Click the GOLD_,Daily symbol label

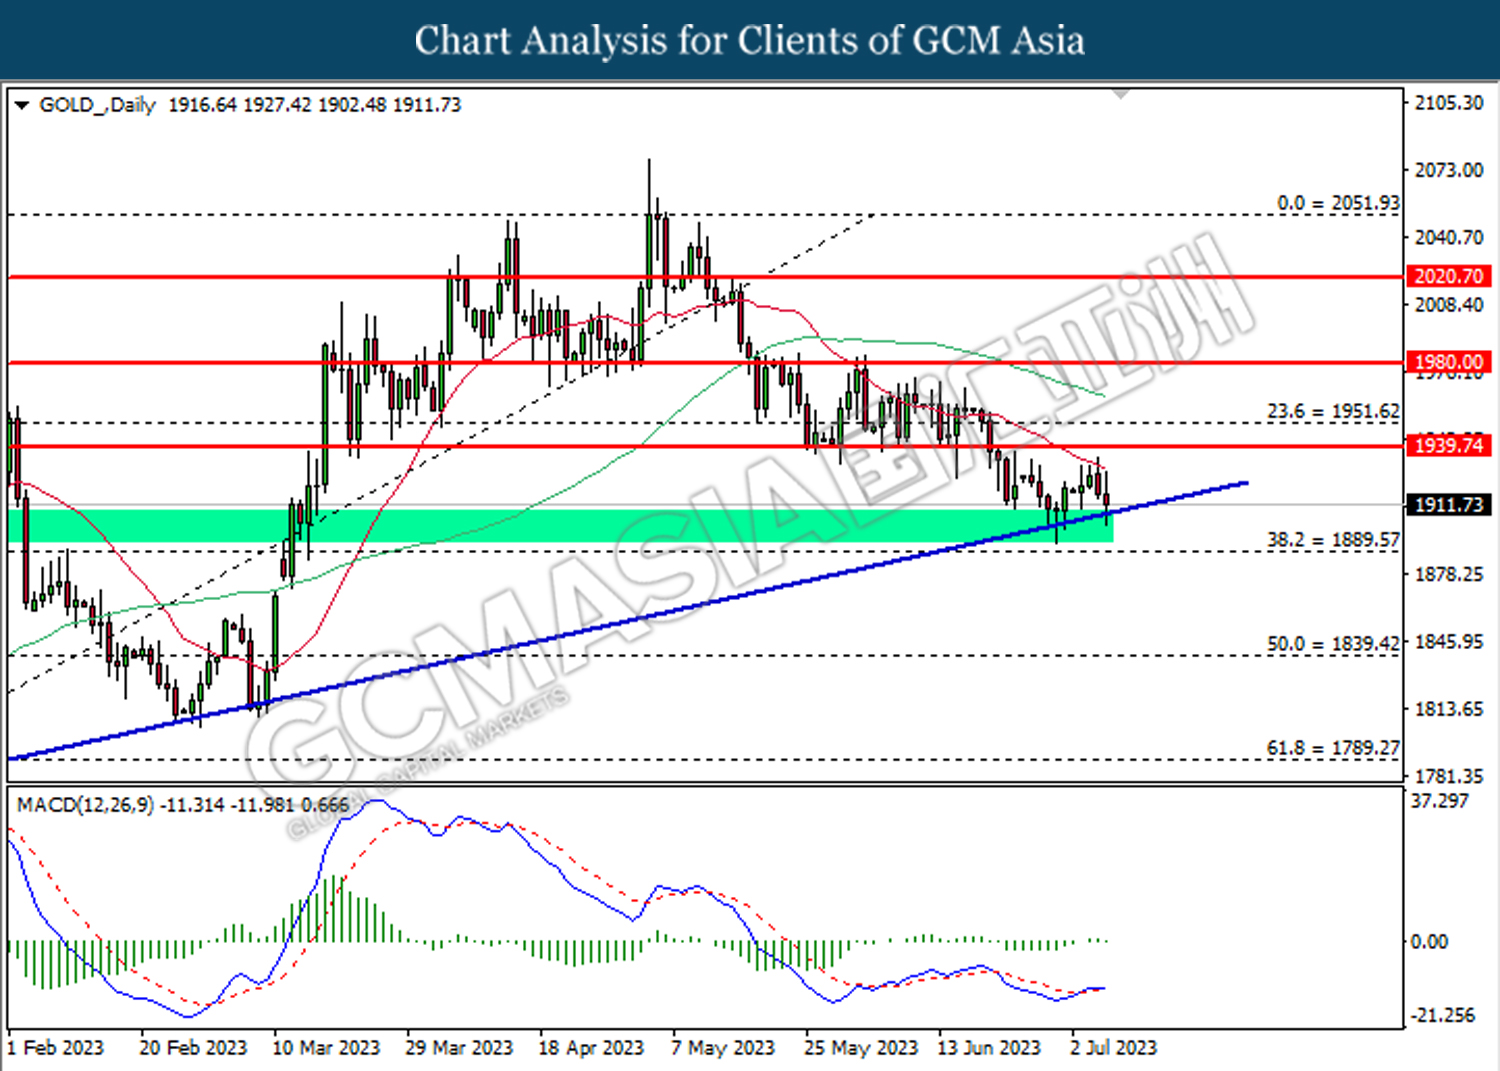point(97,105)
